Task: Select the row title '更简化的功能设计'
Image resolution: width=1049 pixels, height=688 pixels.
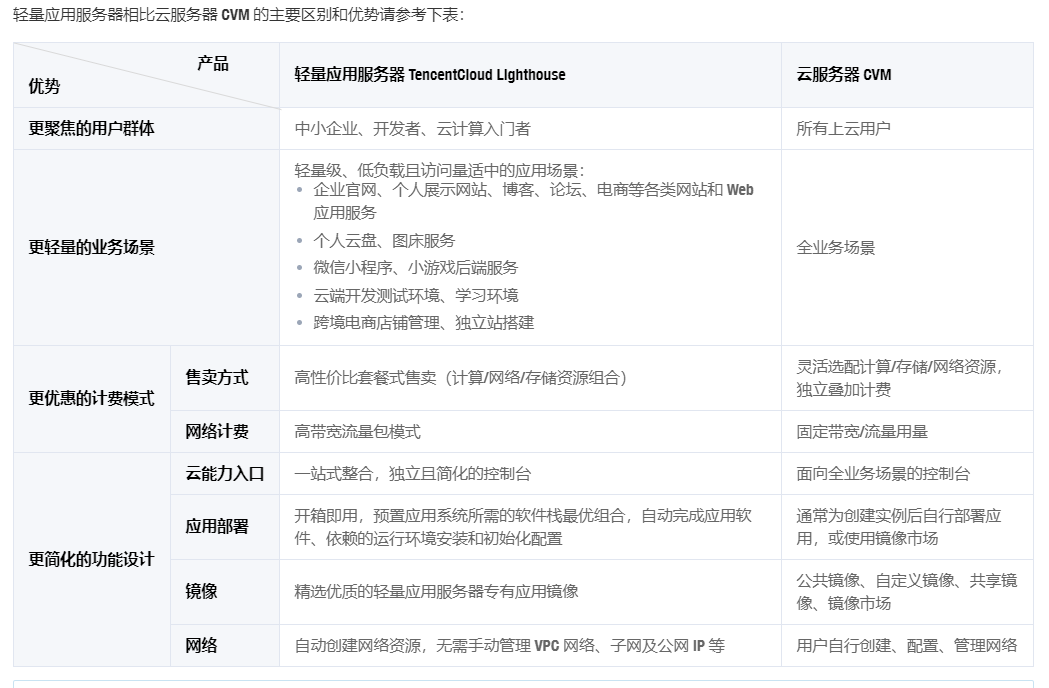Action: point(91,560)
